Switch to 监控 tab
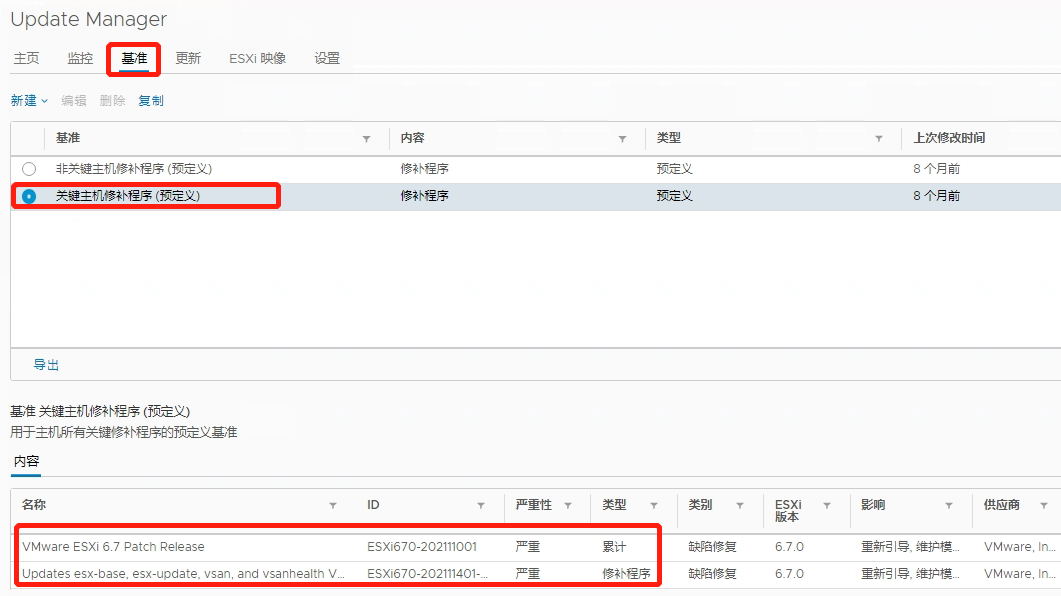 coord(80,58)
